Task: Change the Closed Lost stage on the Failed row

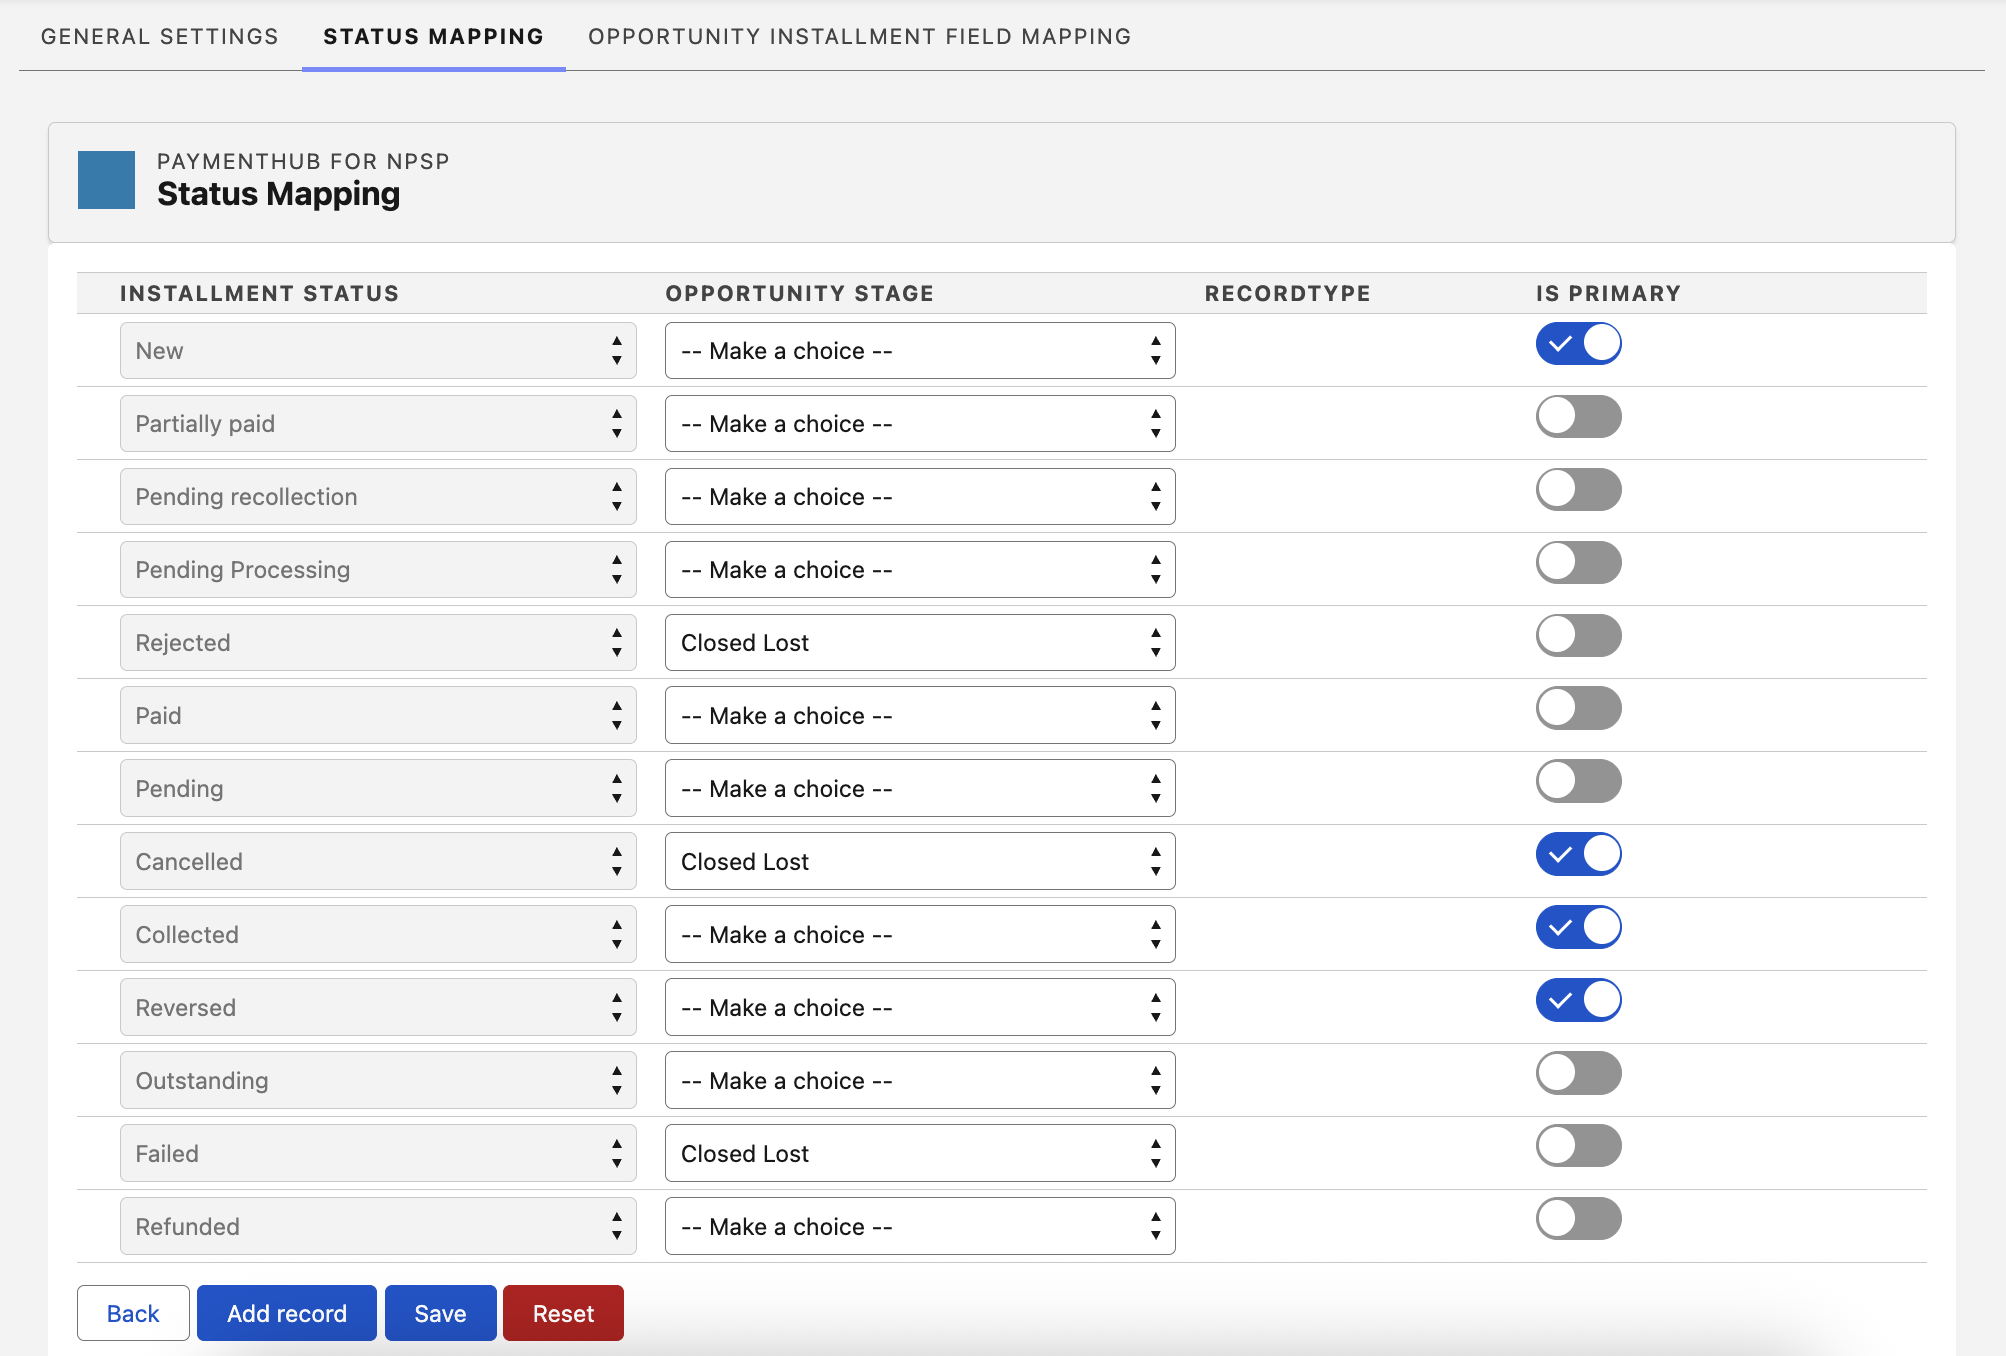Action: (919, 1153)
